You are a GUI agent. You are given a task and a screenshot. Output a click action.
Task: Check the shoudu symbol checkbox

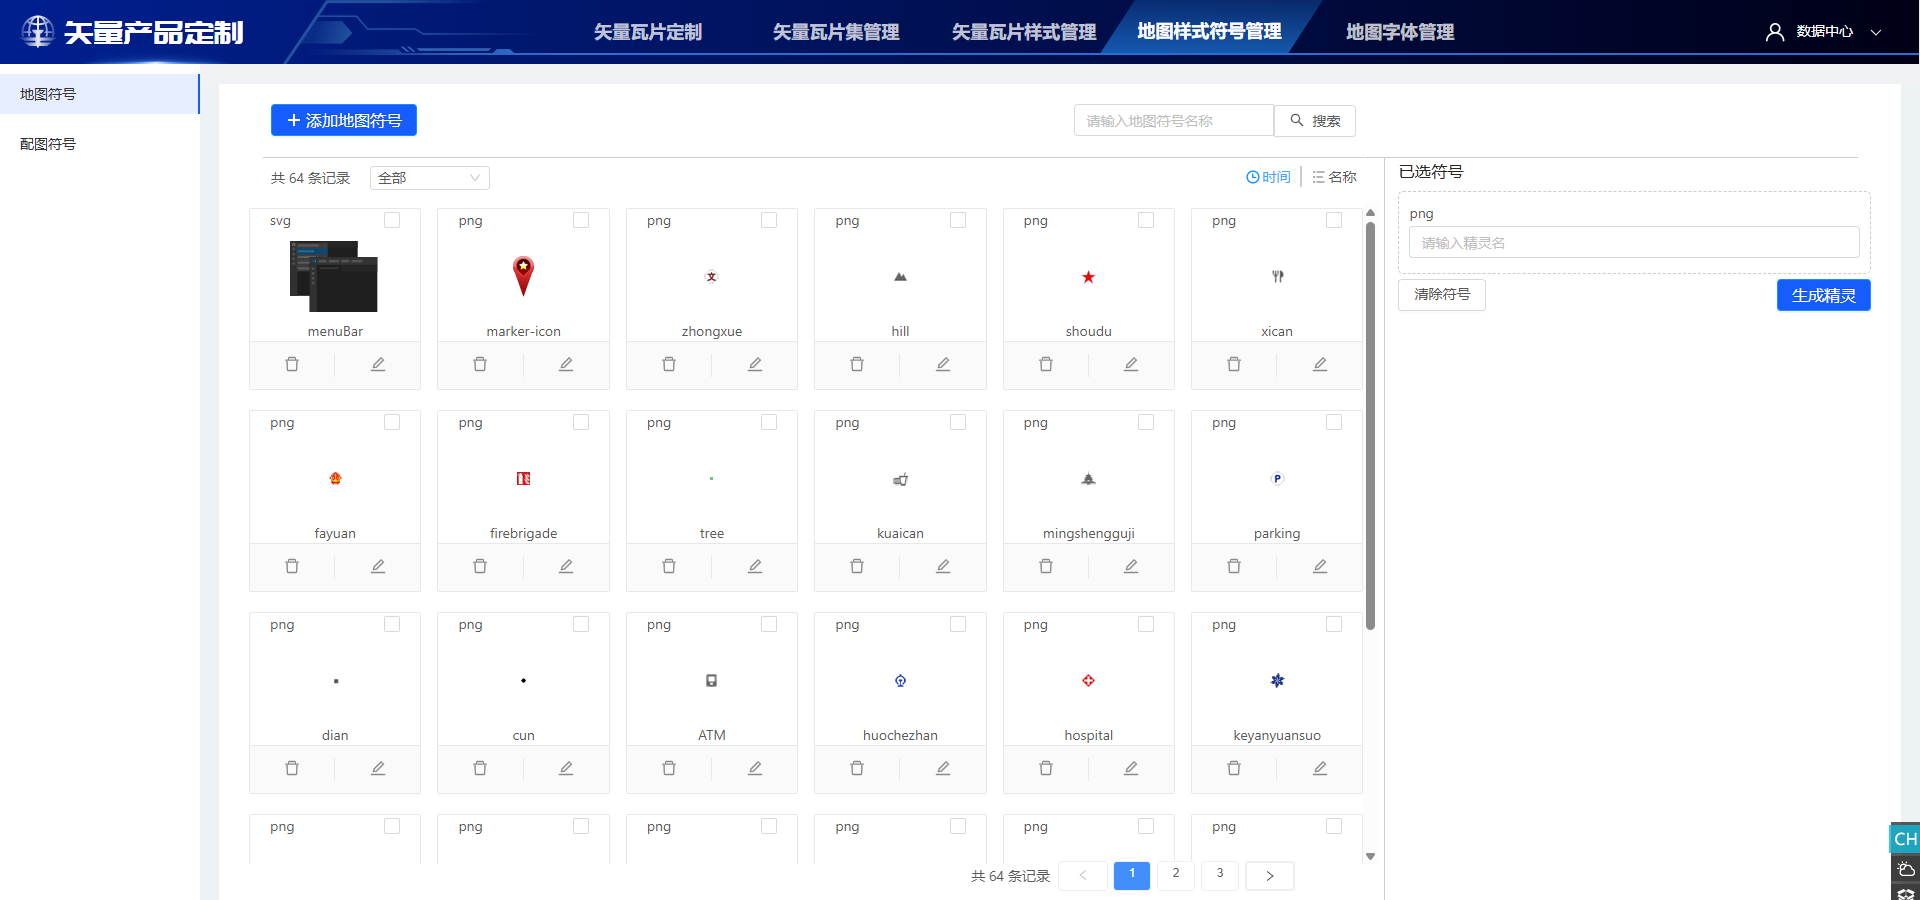click(x=1146, y=220)
